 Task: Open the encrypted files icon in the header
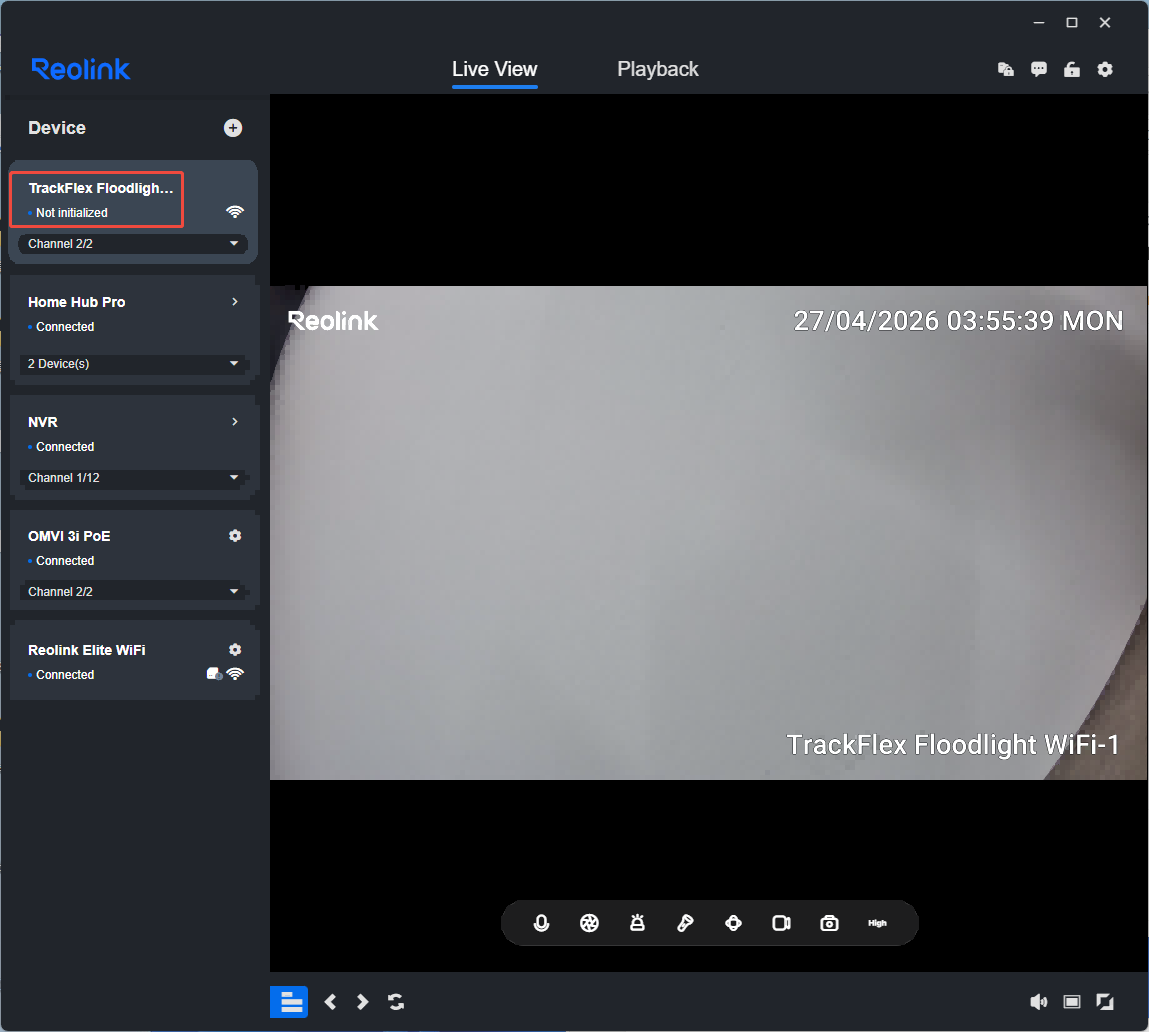(x=1006, y=70)
